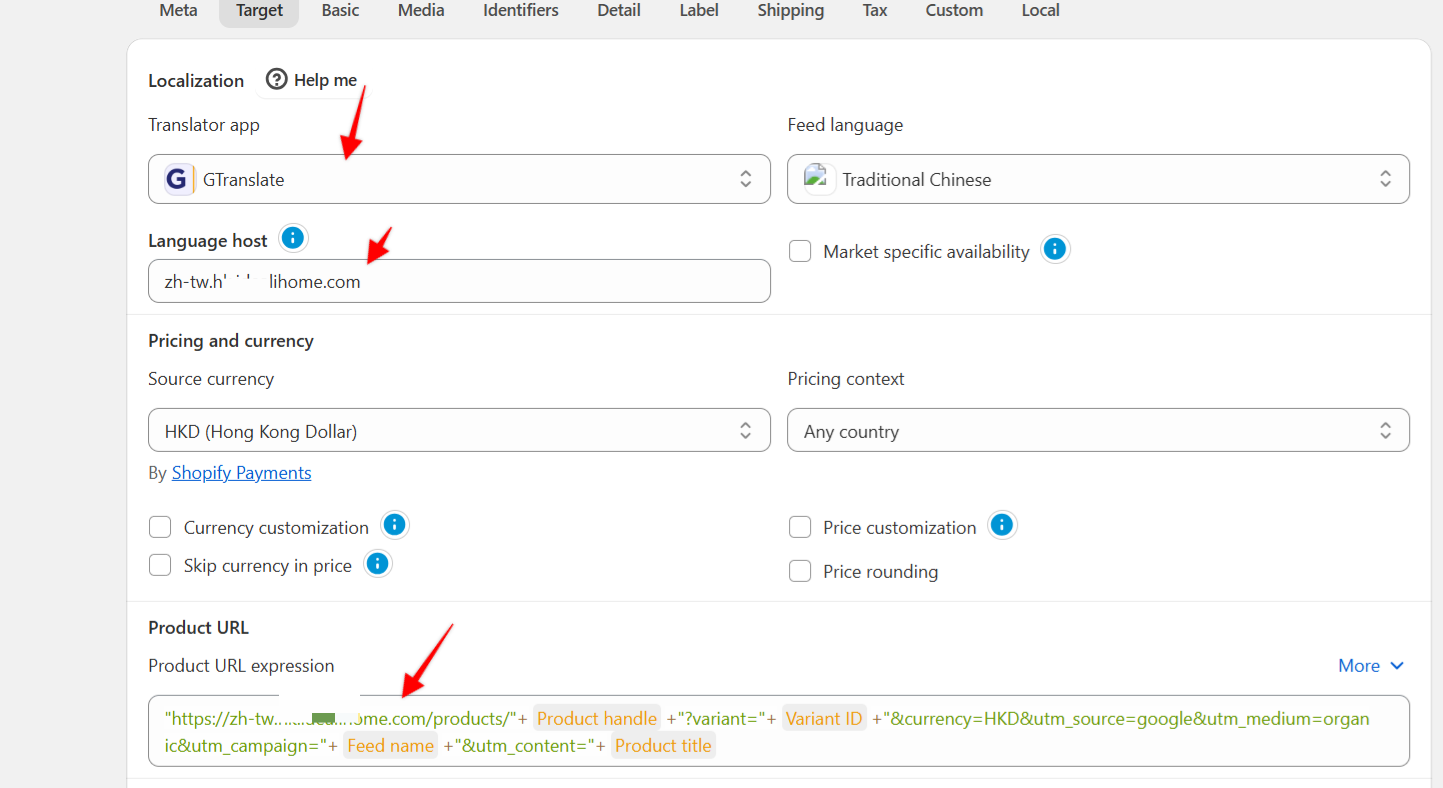Image resolution: width=1443 pixels, height=788 pixels.
Task: Open the Source currency HKD dropdown
Action: pos(459,431)
